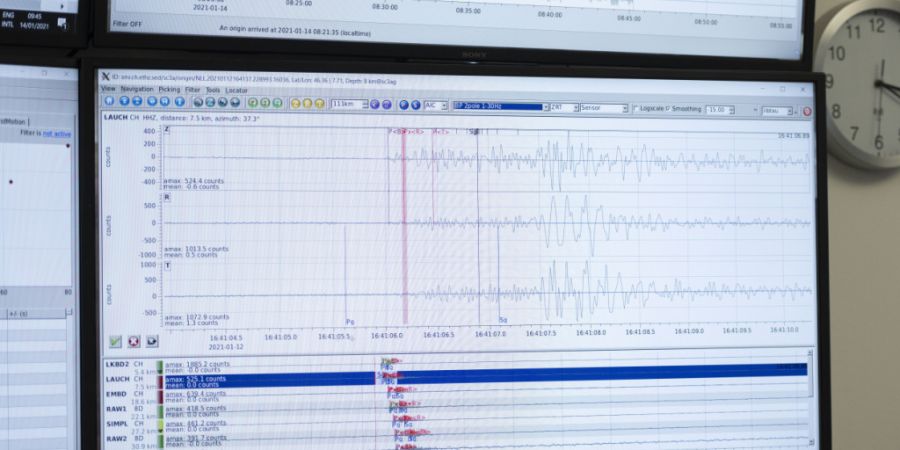
Task: Click the first green circular toolbar icon
Action: pyautogui.click(x=252, y=103)
